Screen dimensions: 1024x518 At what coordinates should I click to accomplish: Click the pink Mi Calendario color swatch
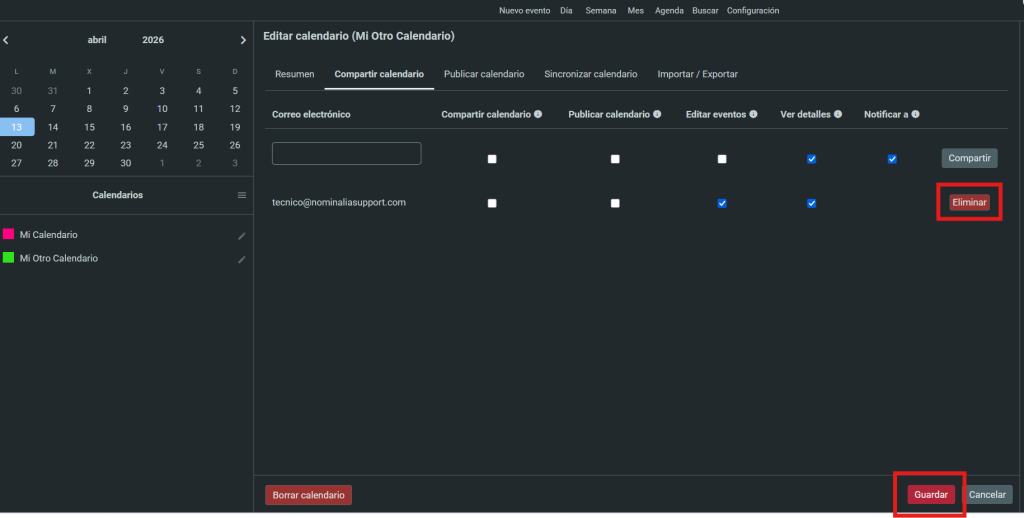(x=9, y=234)
